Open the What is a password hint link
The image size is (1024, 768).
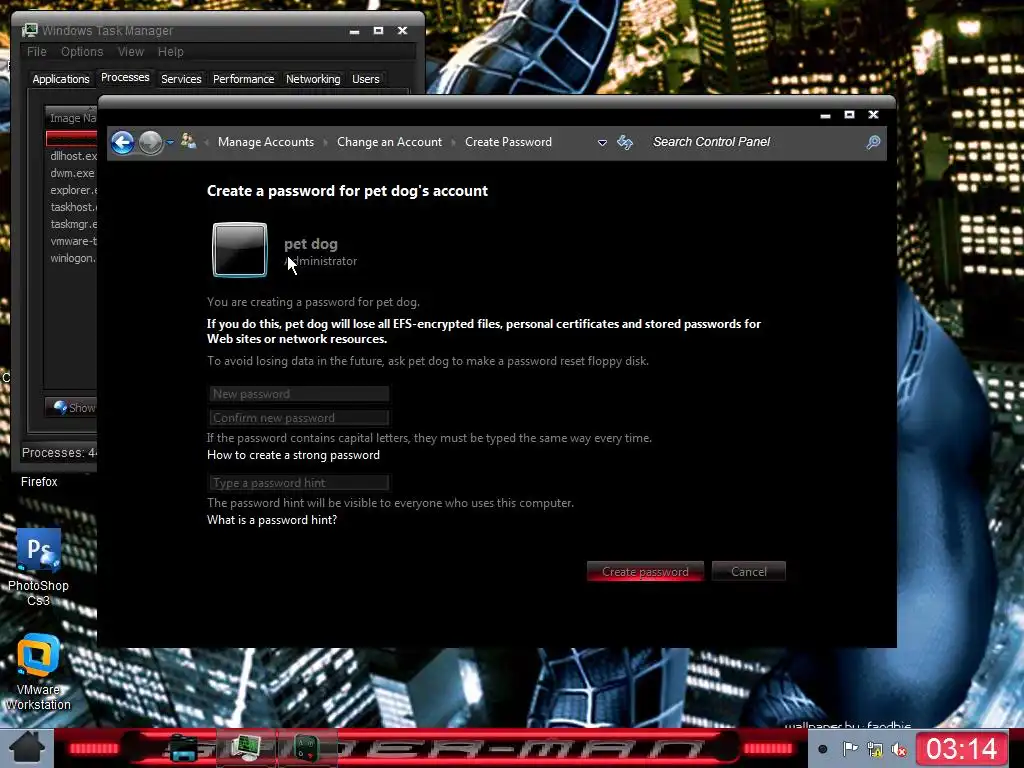pyautogui.click(x=272, y=520)
